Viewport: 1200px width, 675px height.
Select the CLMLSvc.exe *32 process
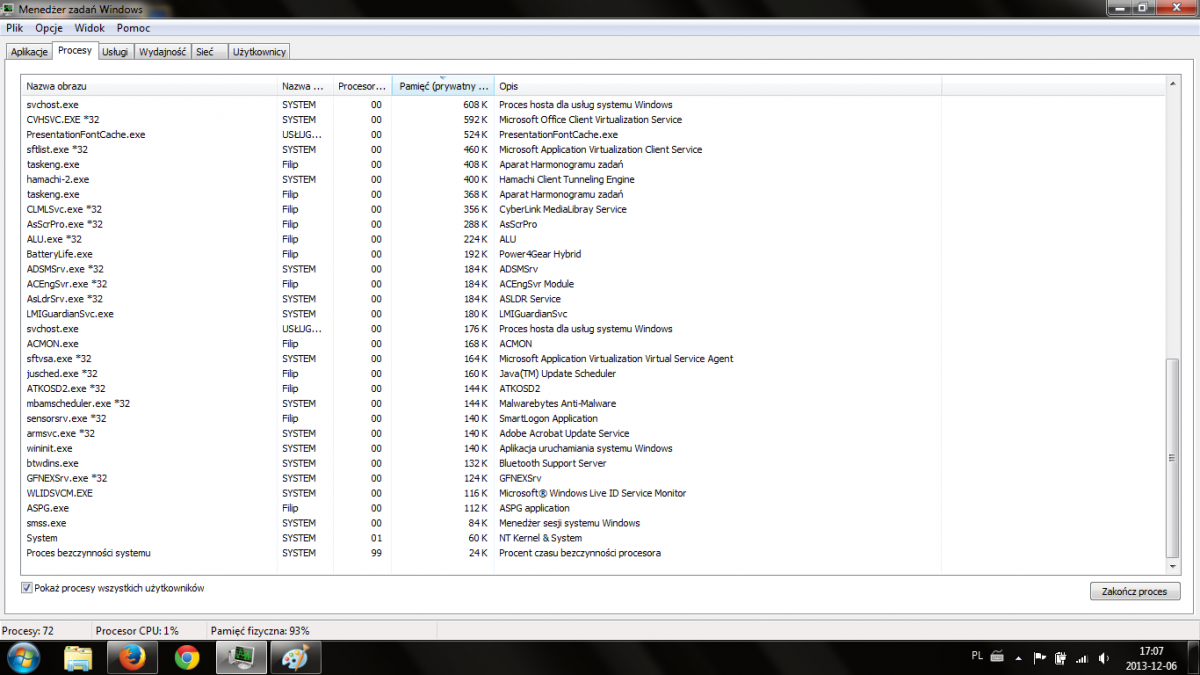(594, 210)
